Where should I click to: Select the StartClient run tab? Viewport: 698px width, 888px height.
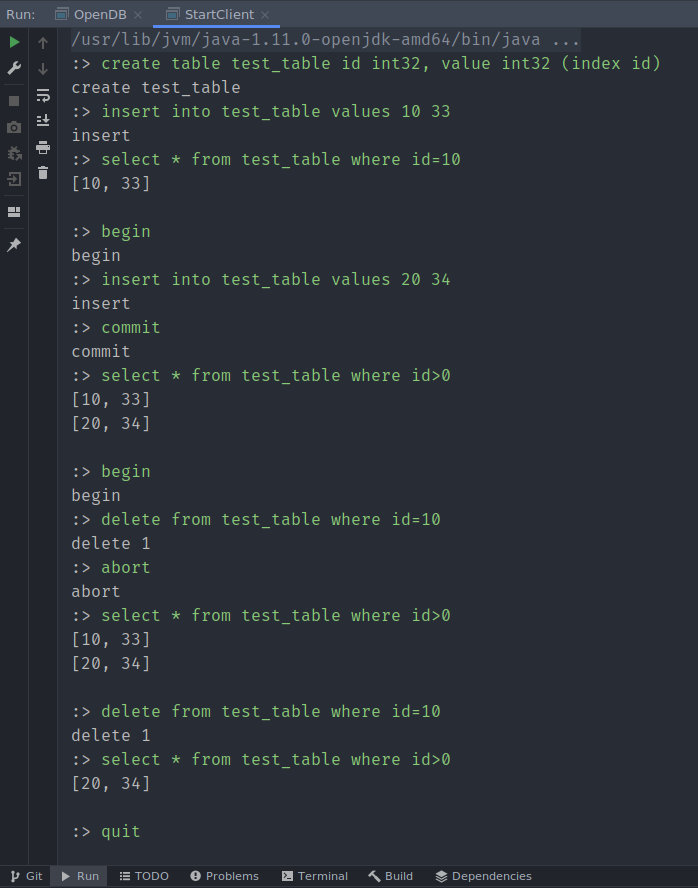(x=219, y=14)
